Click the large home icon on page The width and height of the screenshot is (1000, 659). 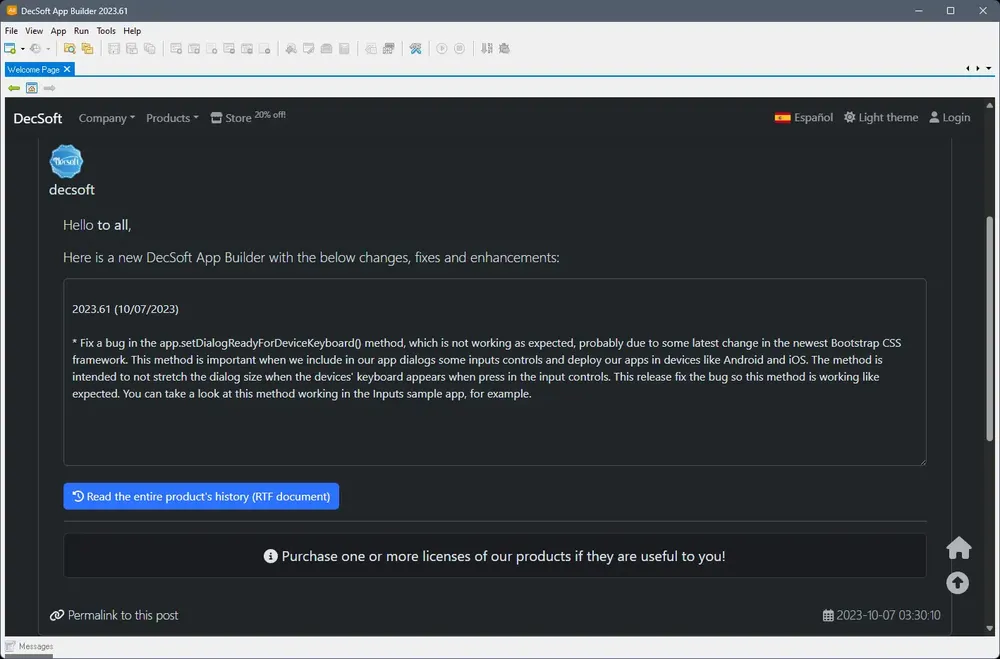(x=959, y=547)
